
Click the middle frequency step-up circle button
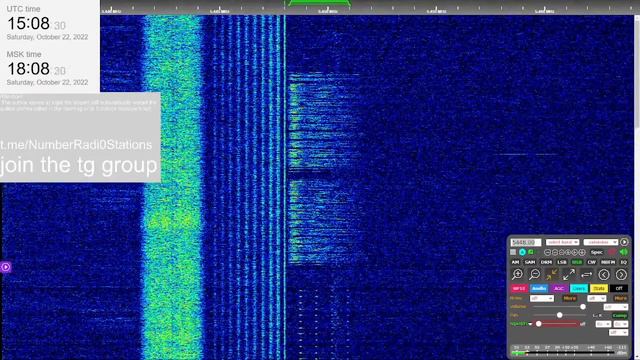click(575, 252)
